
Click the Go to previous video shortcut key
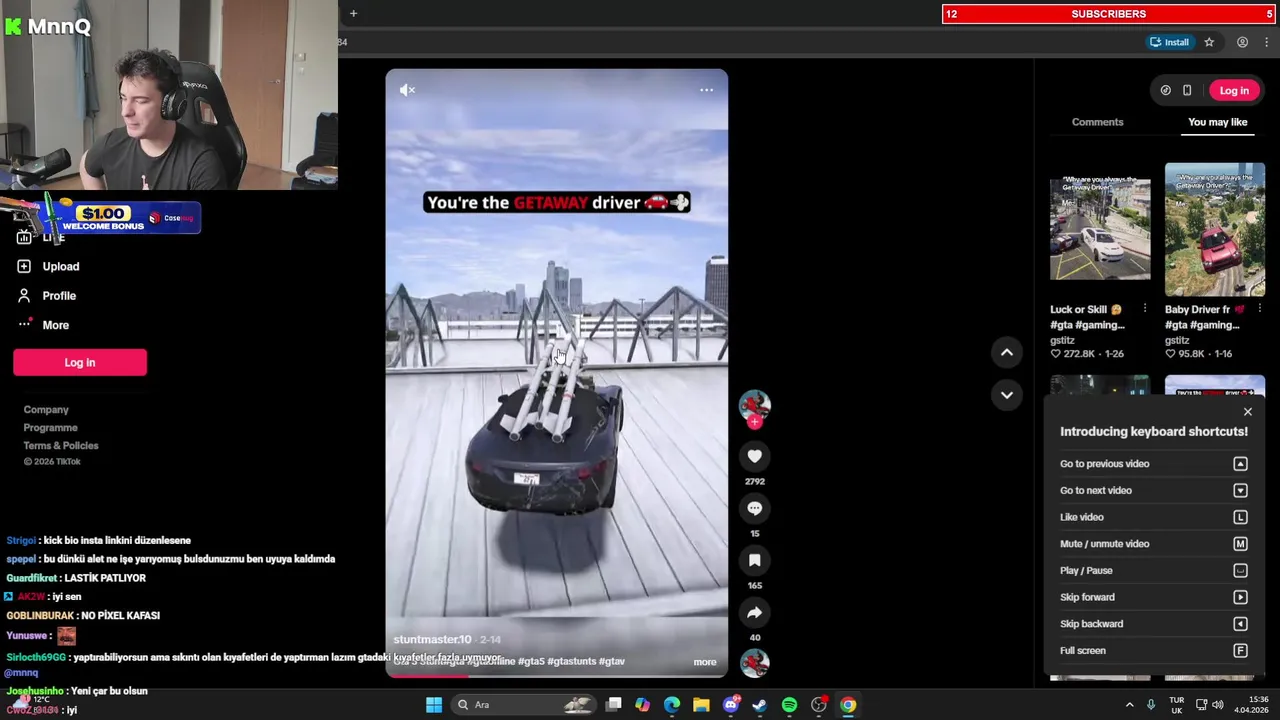pyautogui.click(x=1240, y=464)
